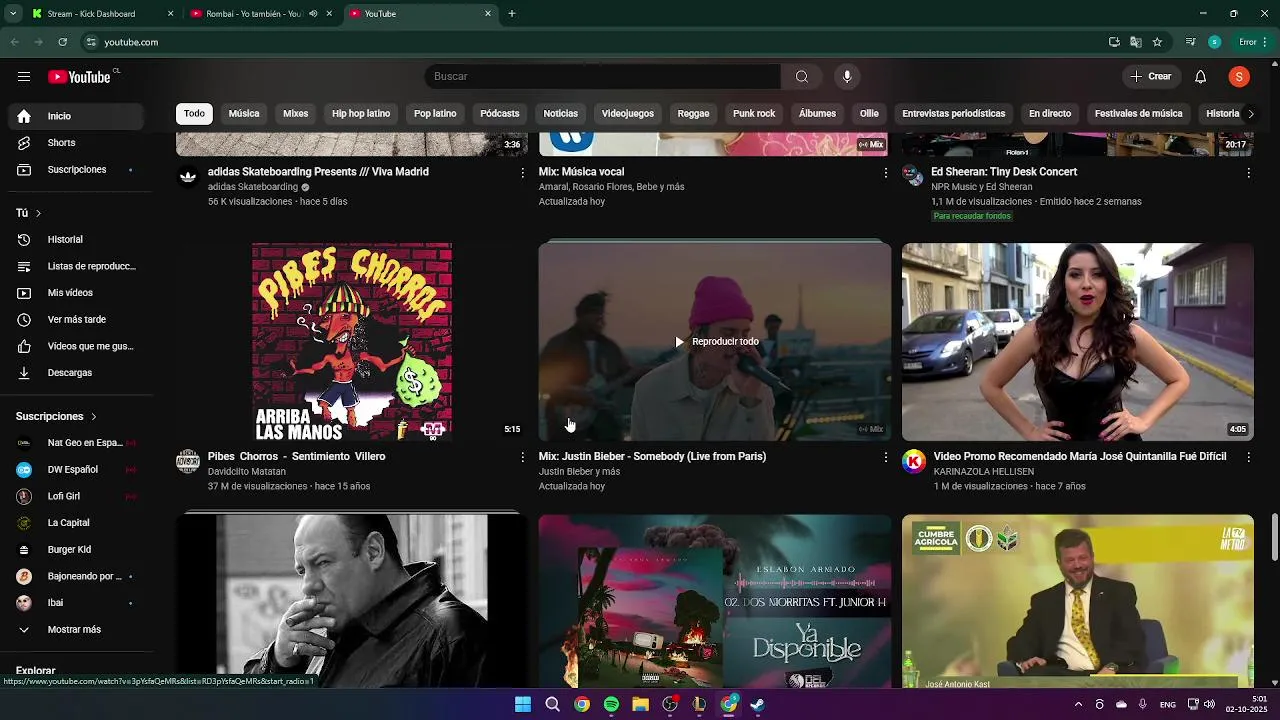Open Descargas in the sidebar

76,373
